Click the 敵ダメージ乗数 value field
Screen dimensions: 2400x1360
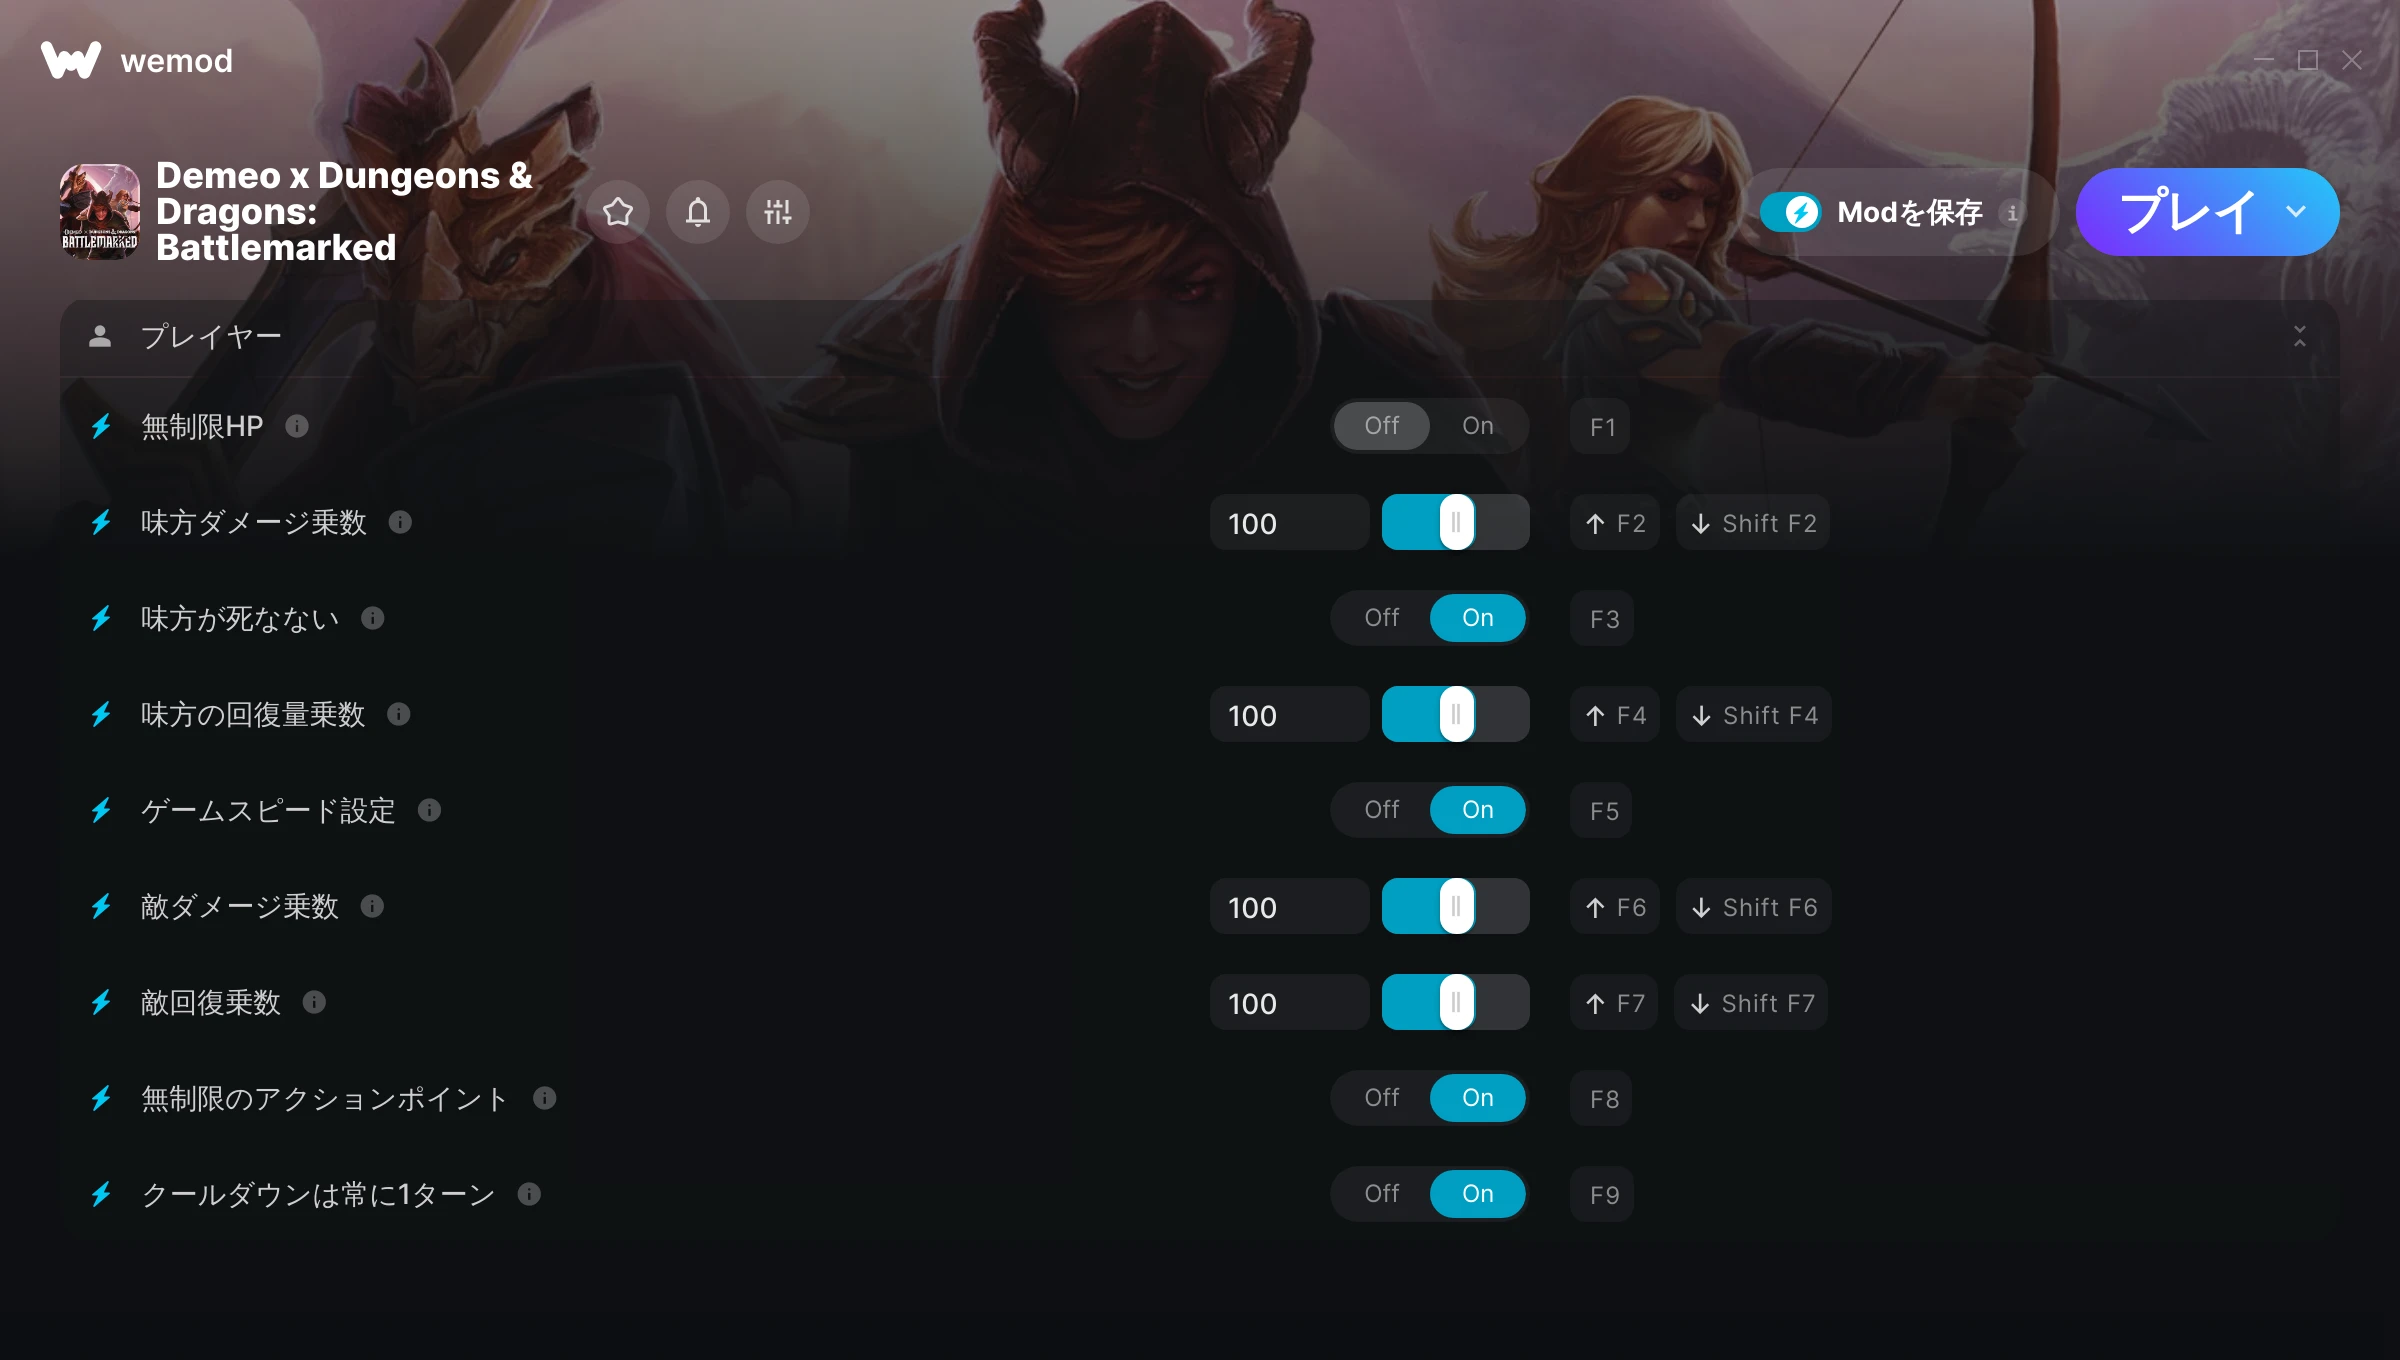1290,906
